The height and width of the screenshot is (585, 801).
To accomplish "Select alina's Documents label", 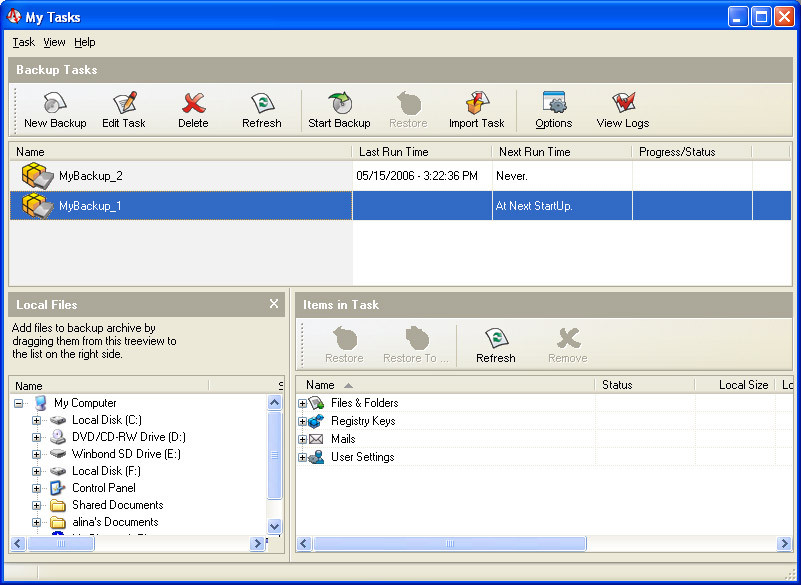I will click(115, 522).
